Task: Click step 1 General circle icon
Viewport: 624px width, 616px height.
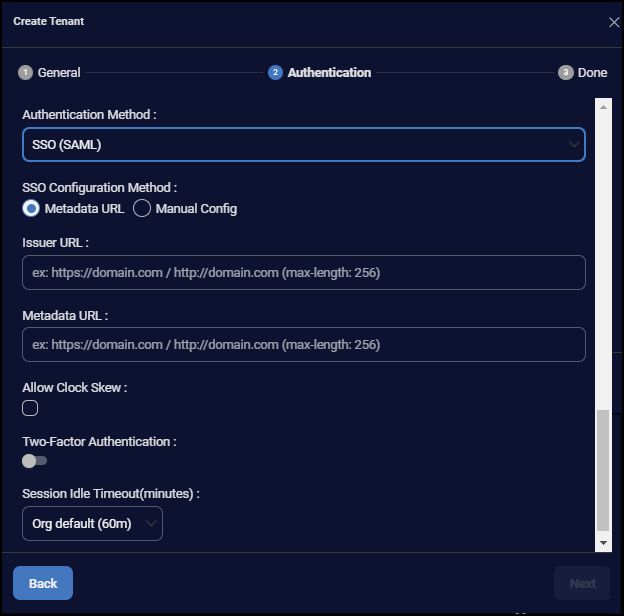Action: [26, 73]
